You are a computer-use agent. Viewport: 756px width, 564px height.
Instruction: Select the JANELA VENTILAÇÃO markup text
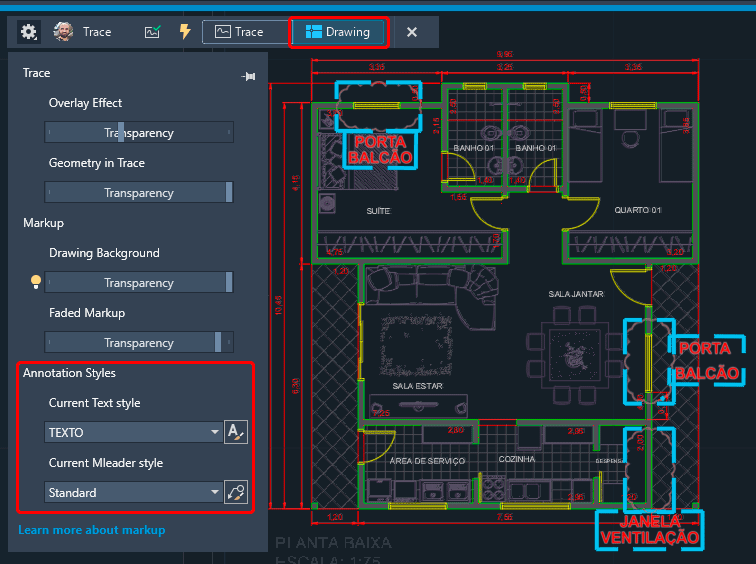click(x=650, y=529)
